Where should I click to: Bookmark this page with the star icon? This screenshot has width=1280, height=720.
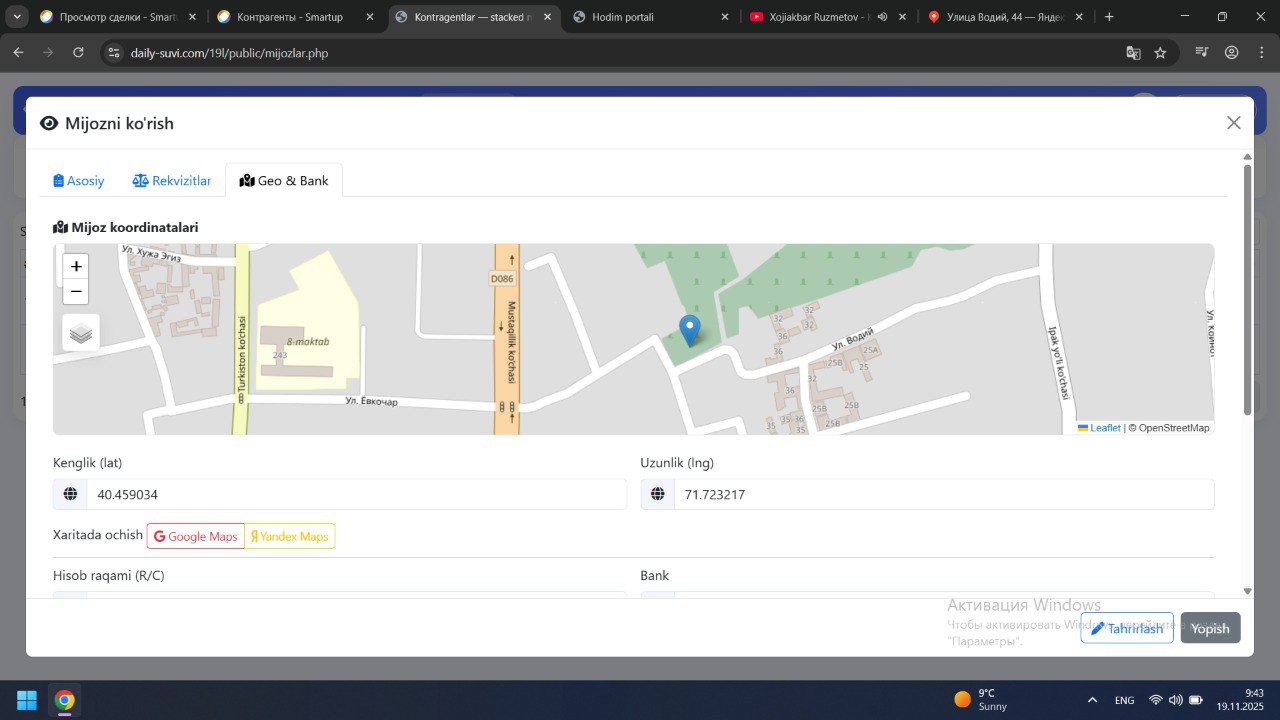click(x=1160, y=53)
